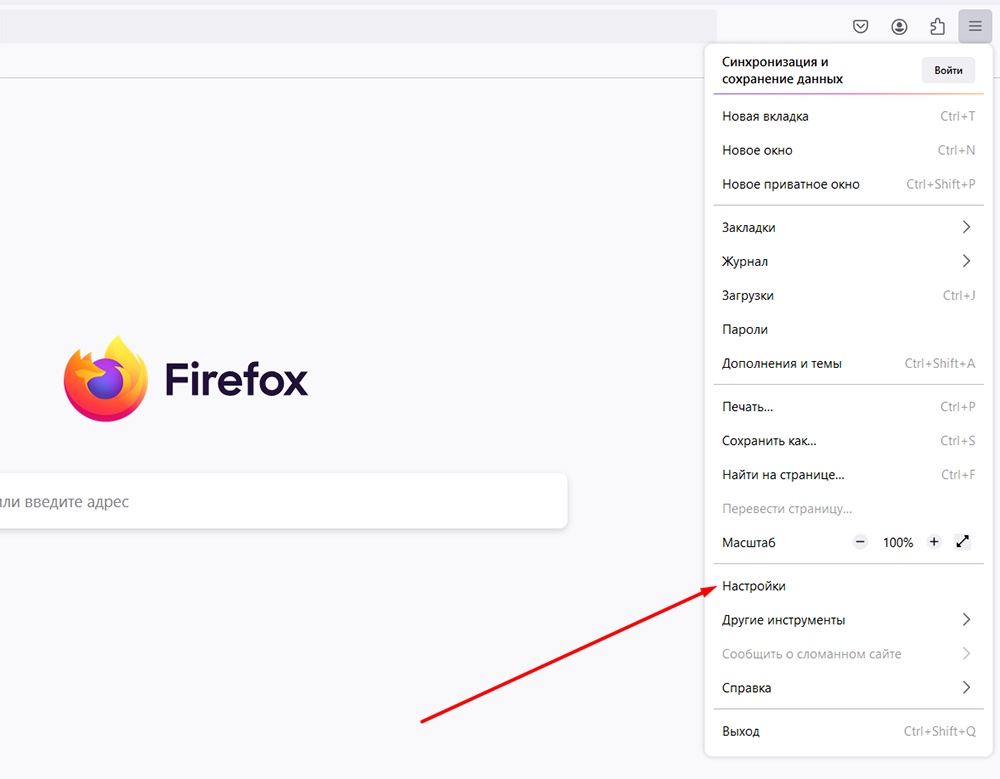
Task: Open Дополнения и темы
Action: pyautogui.click(x=848, y=363)
